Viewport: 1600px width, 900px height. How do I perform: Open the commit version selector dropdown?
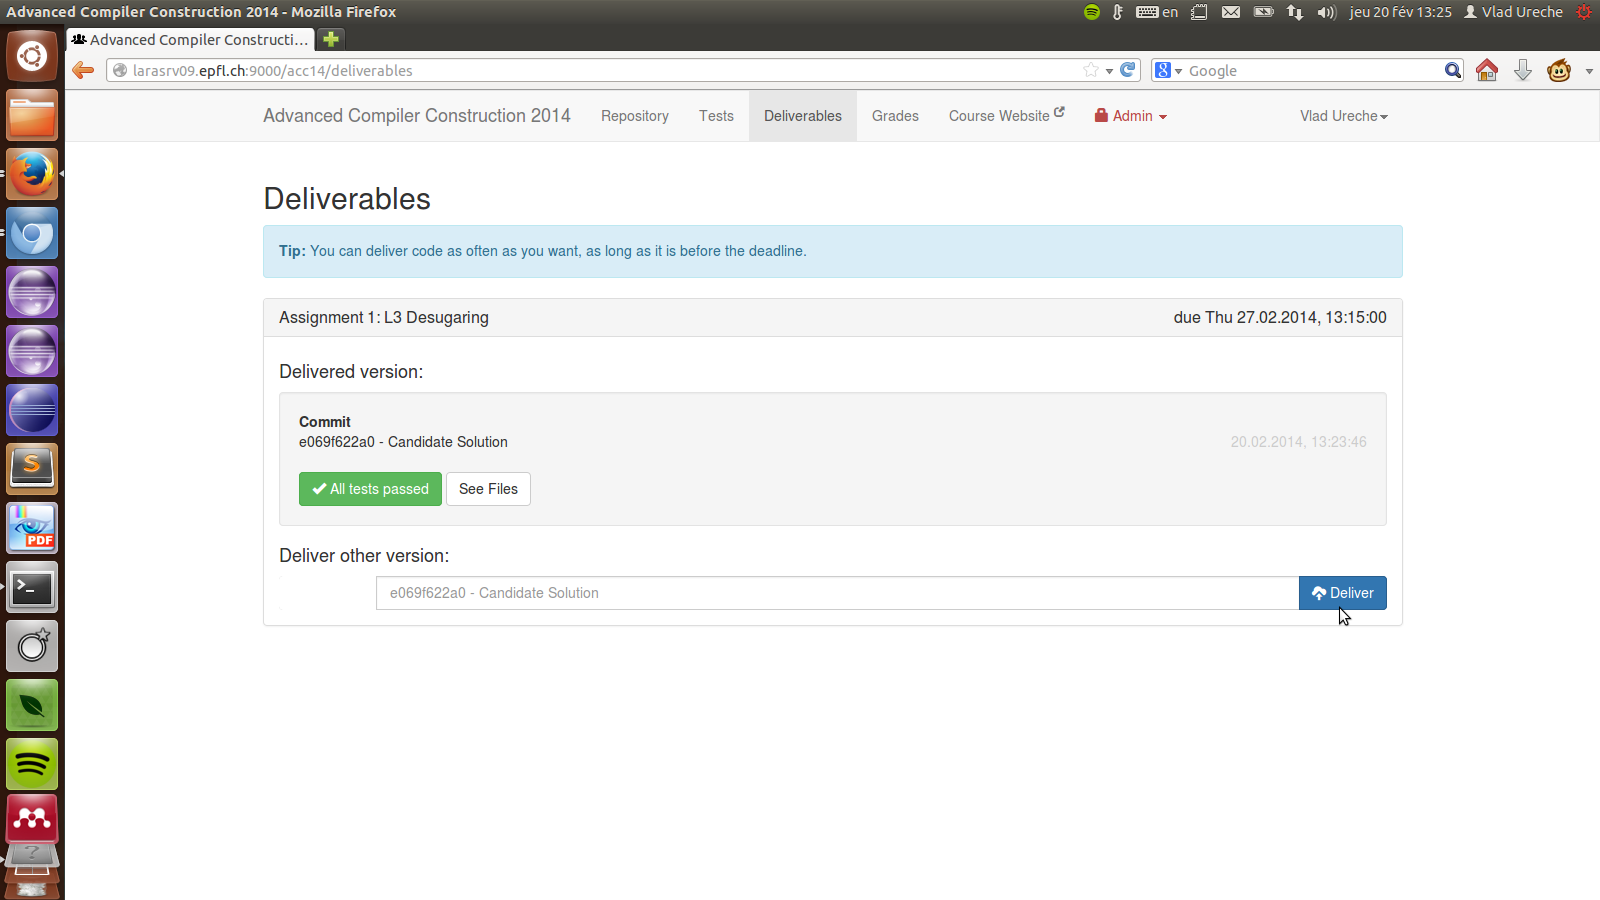(838, 593)
